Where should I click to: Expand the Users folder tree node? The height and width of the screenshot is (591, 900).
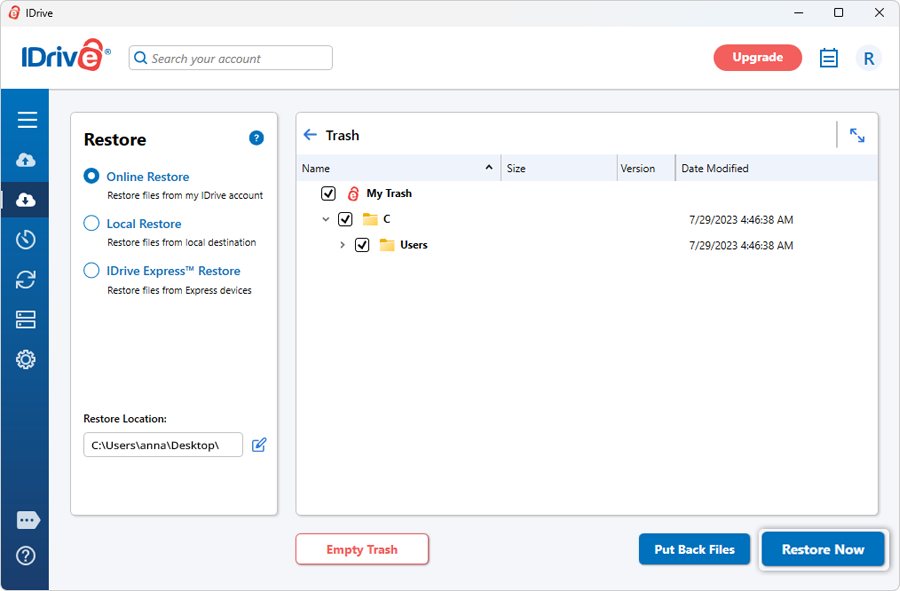point(342,245)
